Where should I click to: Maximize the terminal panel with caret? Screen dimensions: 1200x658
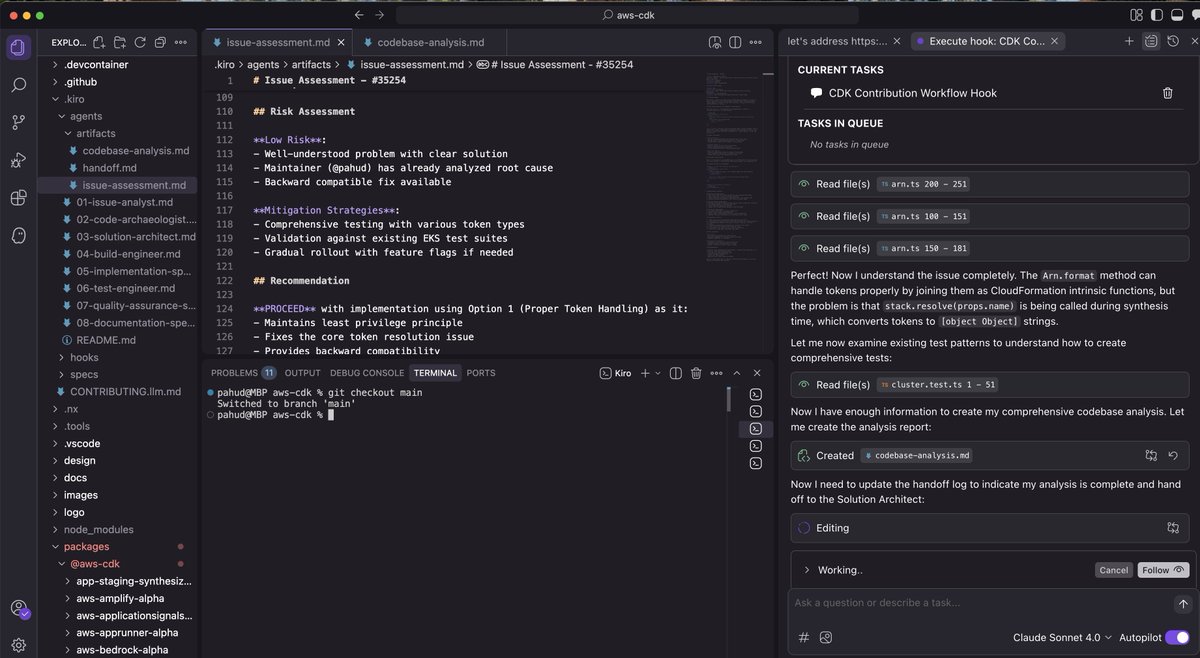(735, 373)
